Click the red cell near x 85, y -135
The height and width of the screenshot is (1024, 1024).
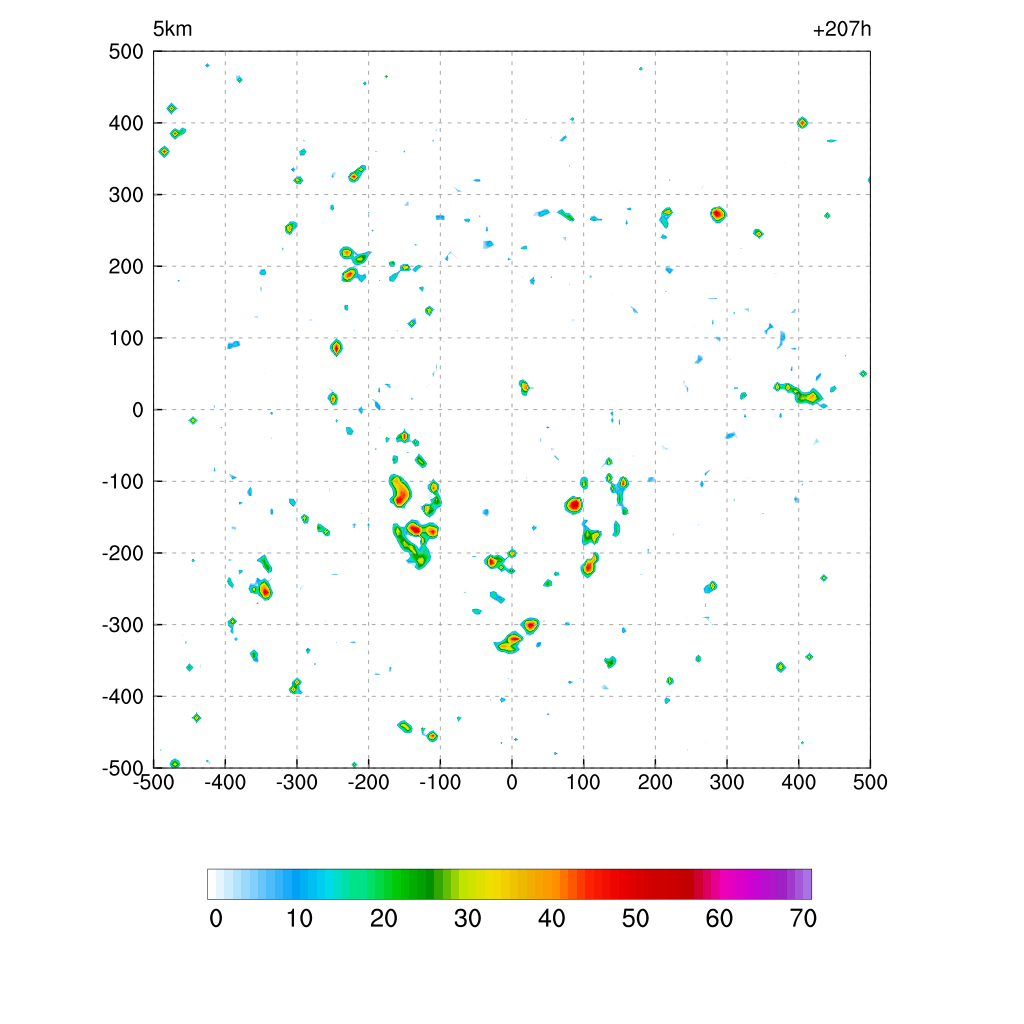pyautogui.click(x=573, y=505)
